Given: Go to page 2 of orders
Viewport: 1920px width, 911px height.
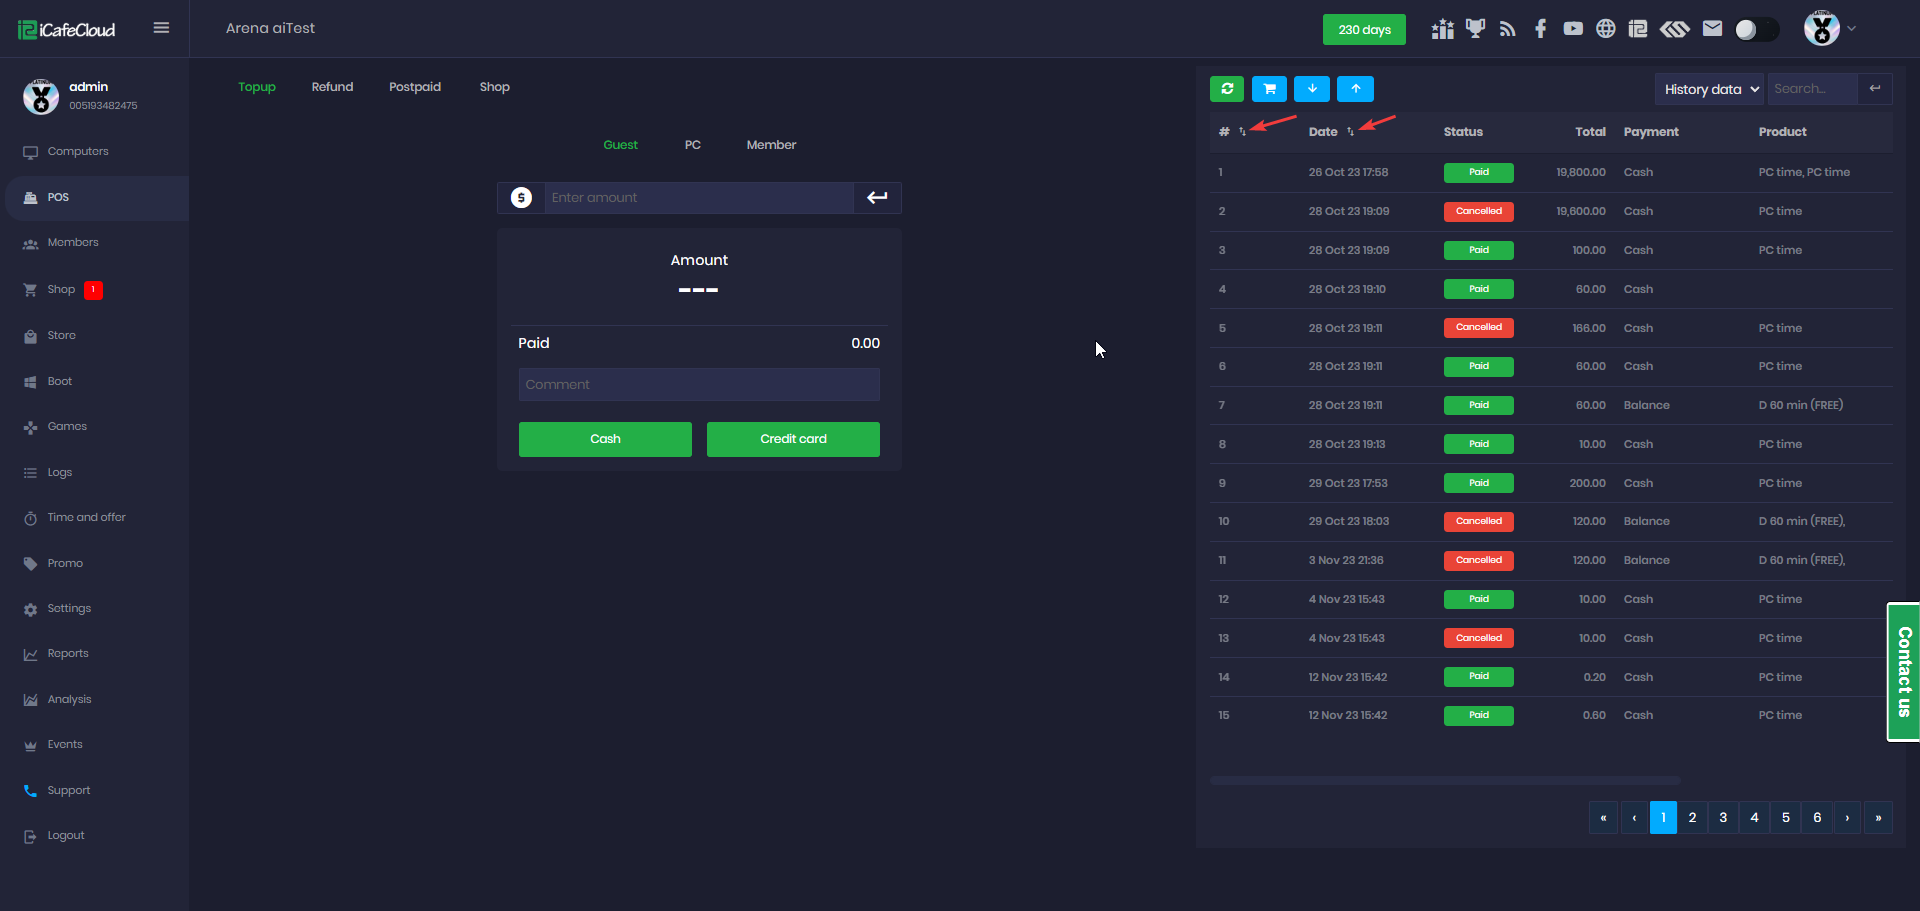Looking at the screenshot, I should [x=1692, y=818].
